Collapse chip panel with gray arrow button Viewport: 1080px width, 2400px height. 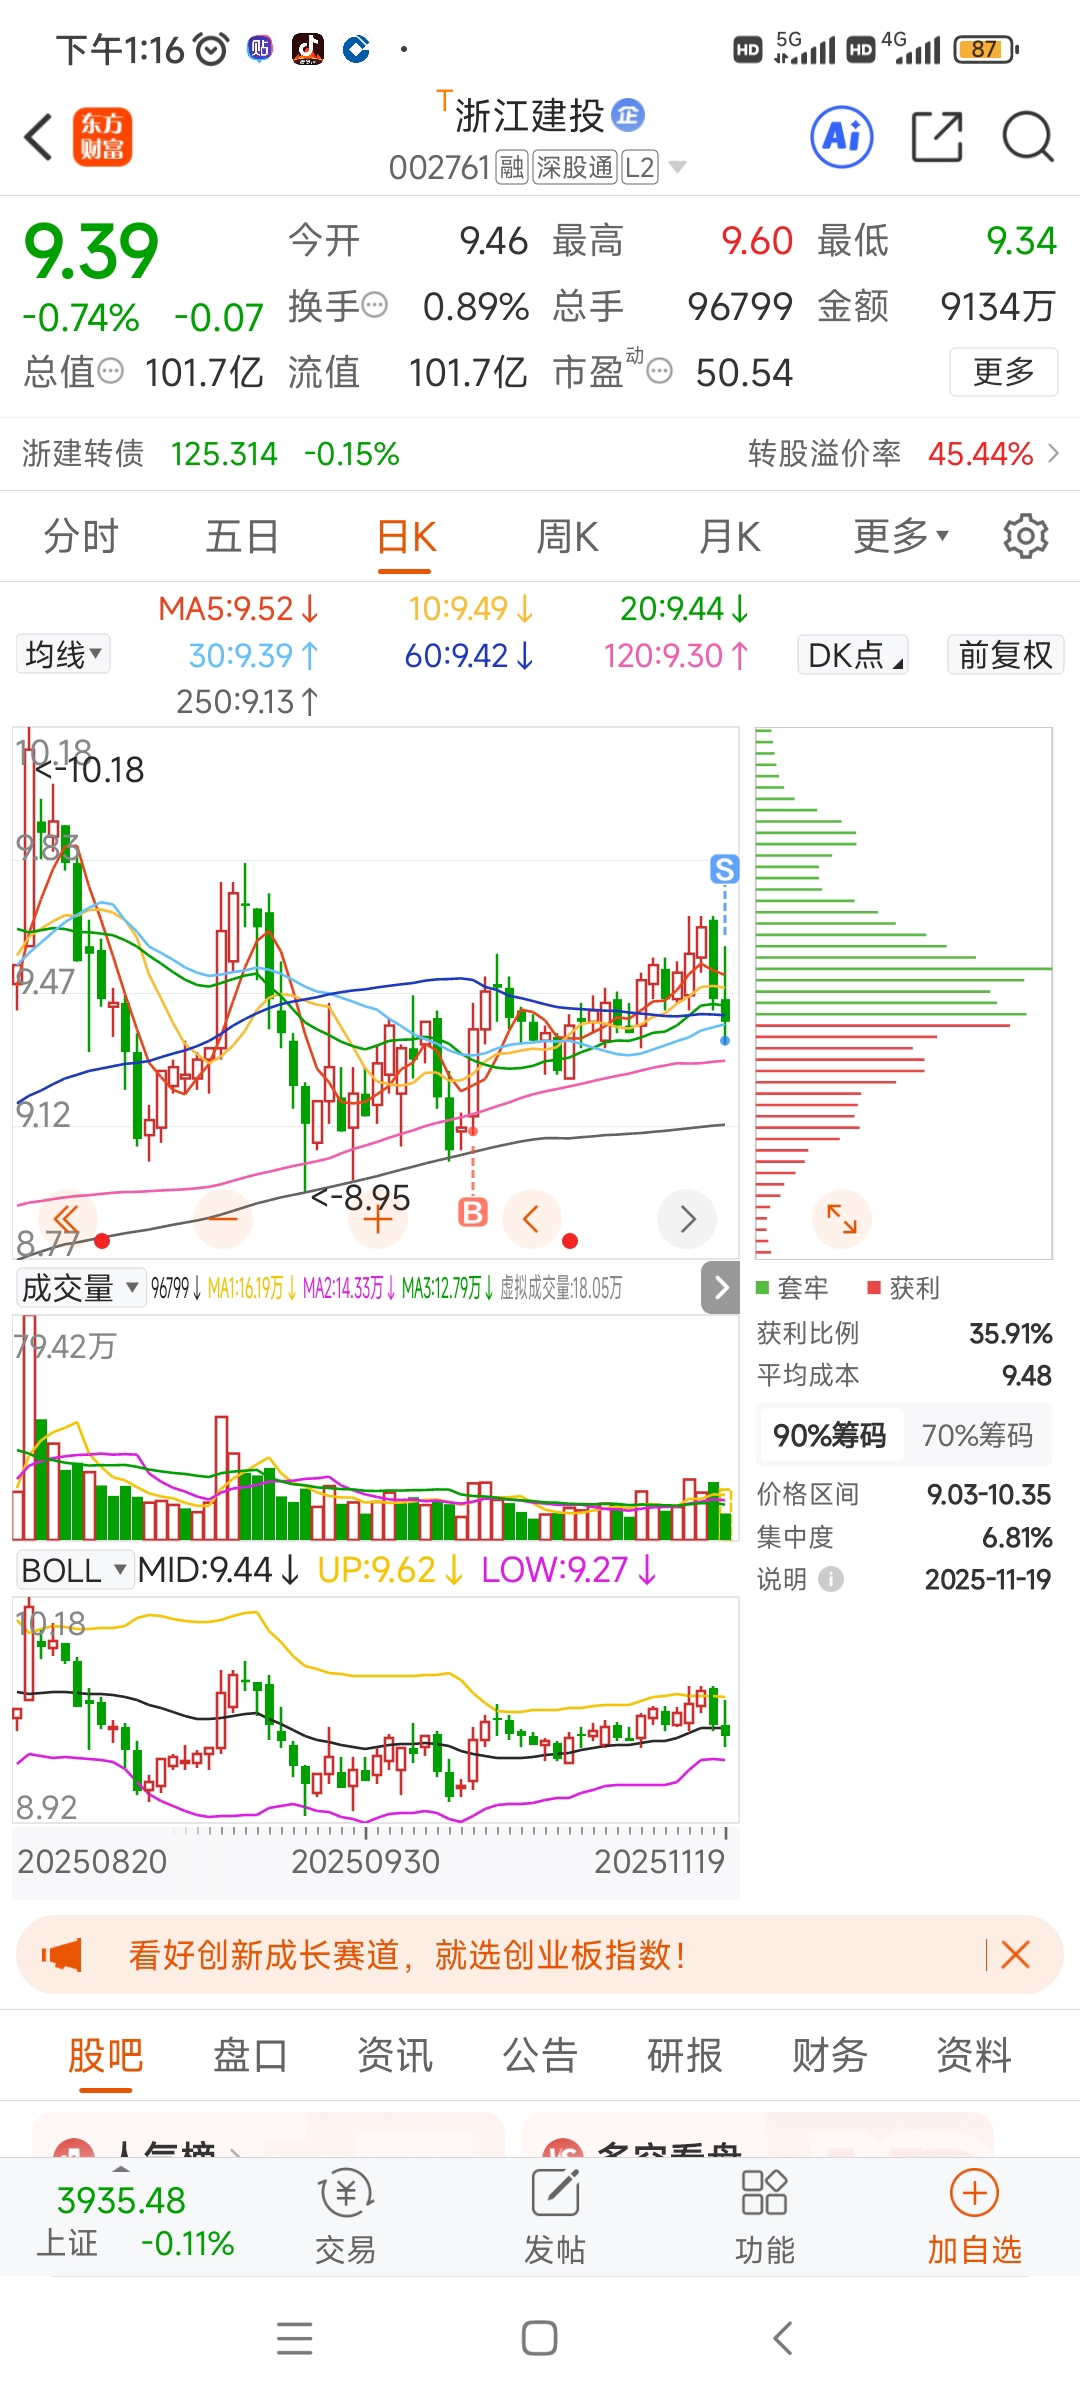[721, 1288]
